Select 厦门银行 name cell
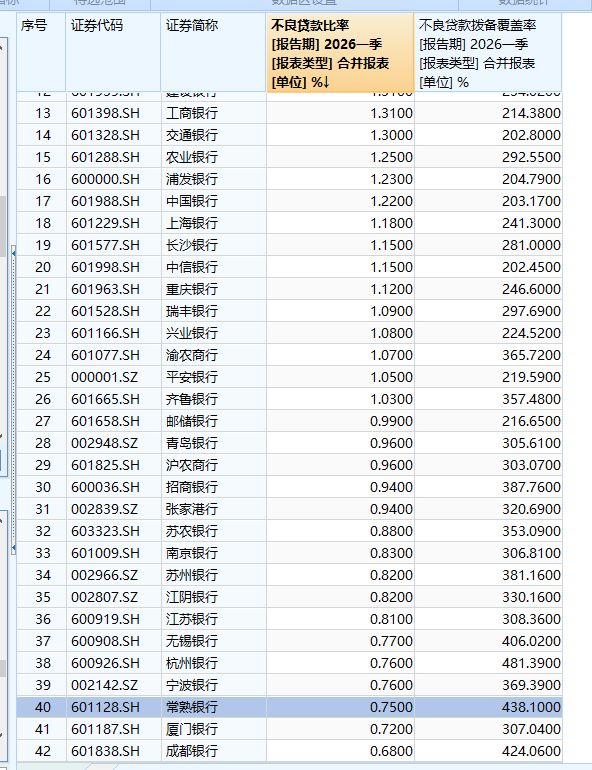Image resolution: width=592 pixels, height=770 pixels. coord(214,729)
